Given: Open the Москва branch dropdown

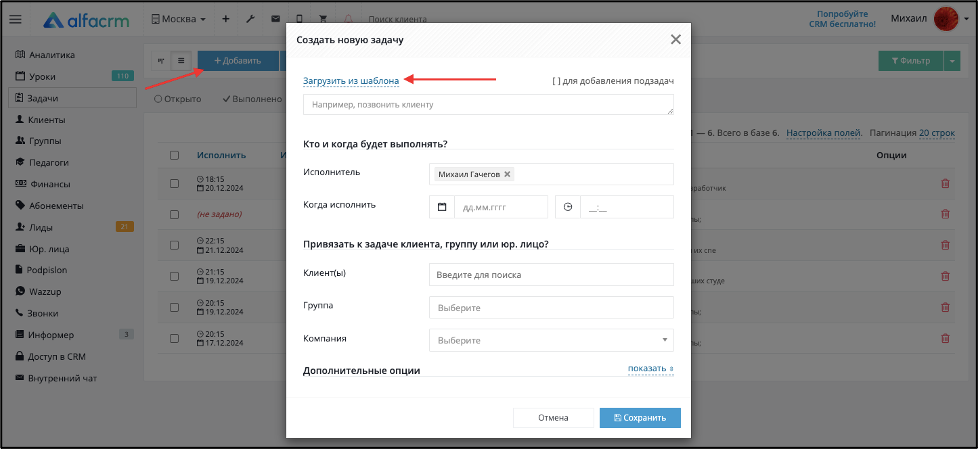Looking at the screenshot, I should coord(179,19).
